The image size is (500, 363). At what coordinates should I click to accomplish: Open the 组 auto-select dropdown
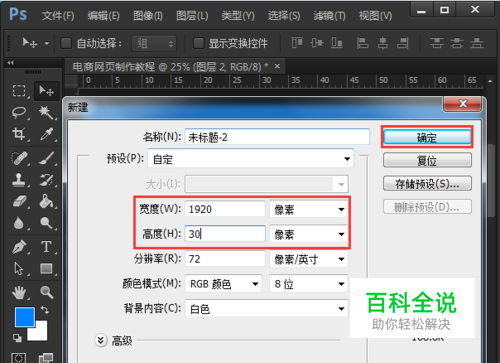click(x=154, y=43)
